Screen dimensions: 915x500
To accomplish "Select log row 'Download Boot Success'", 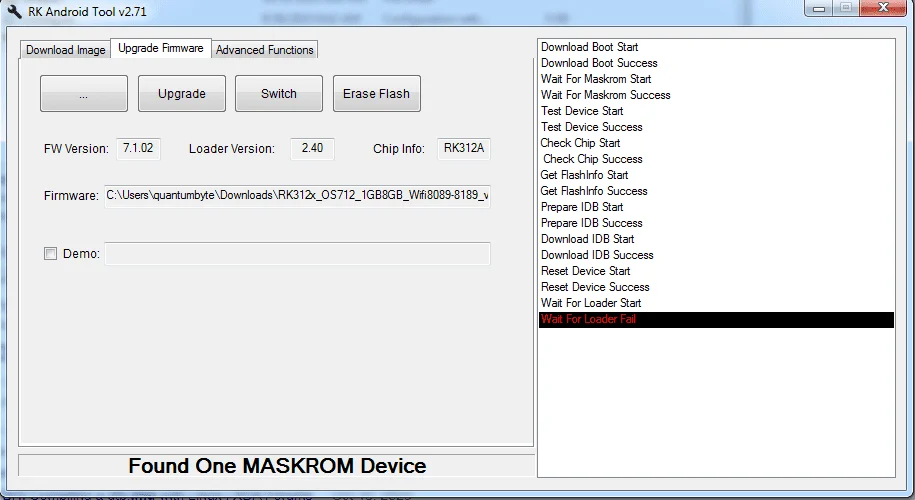I will [x=717, y=63].
